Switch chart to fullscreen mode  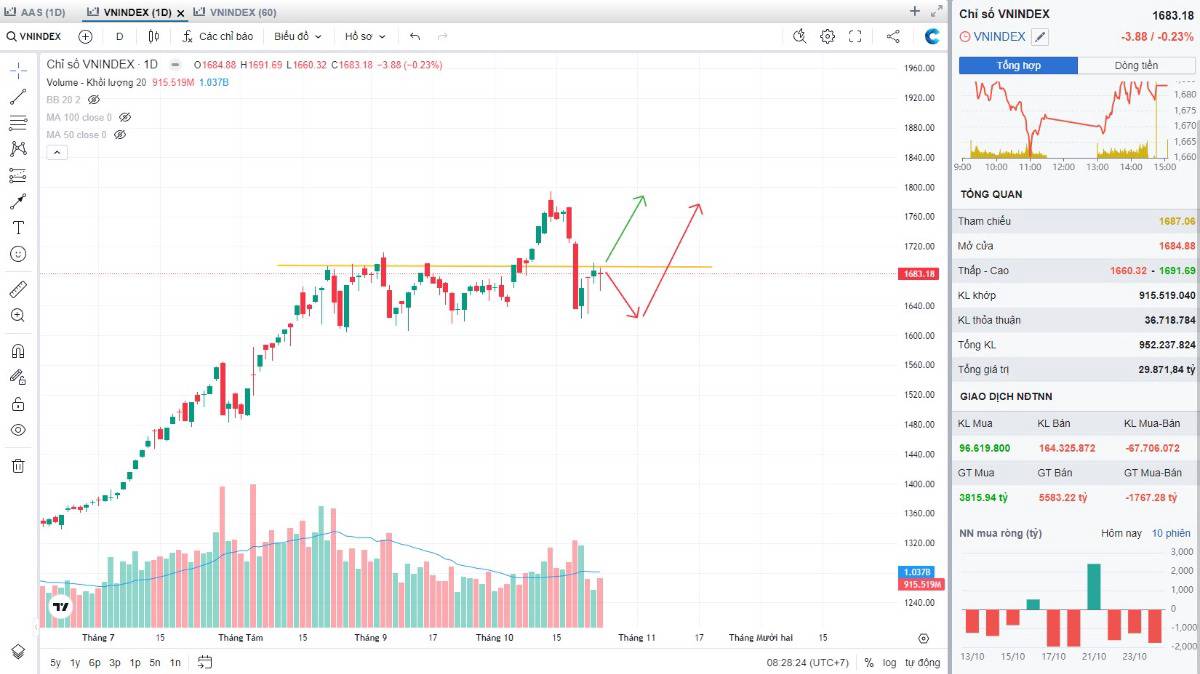tap(855, 36)
